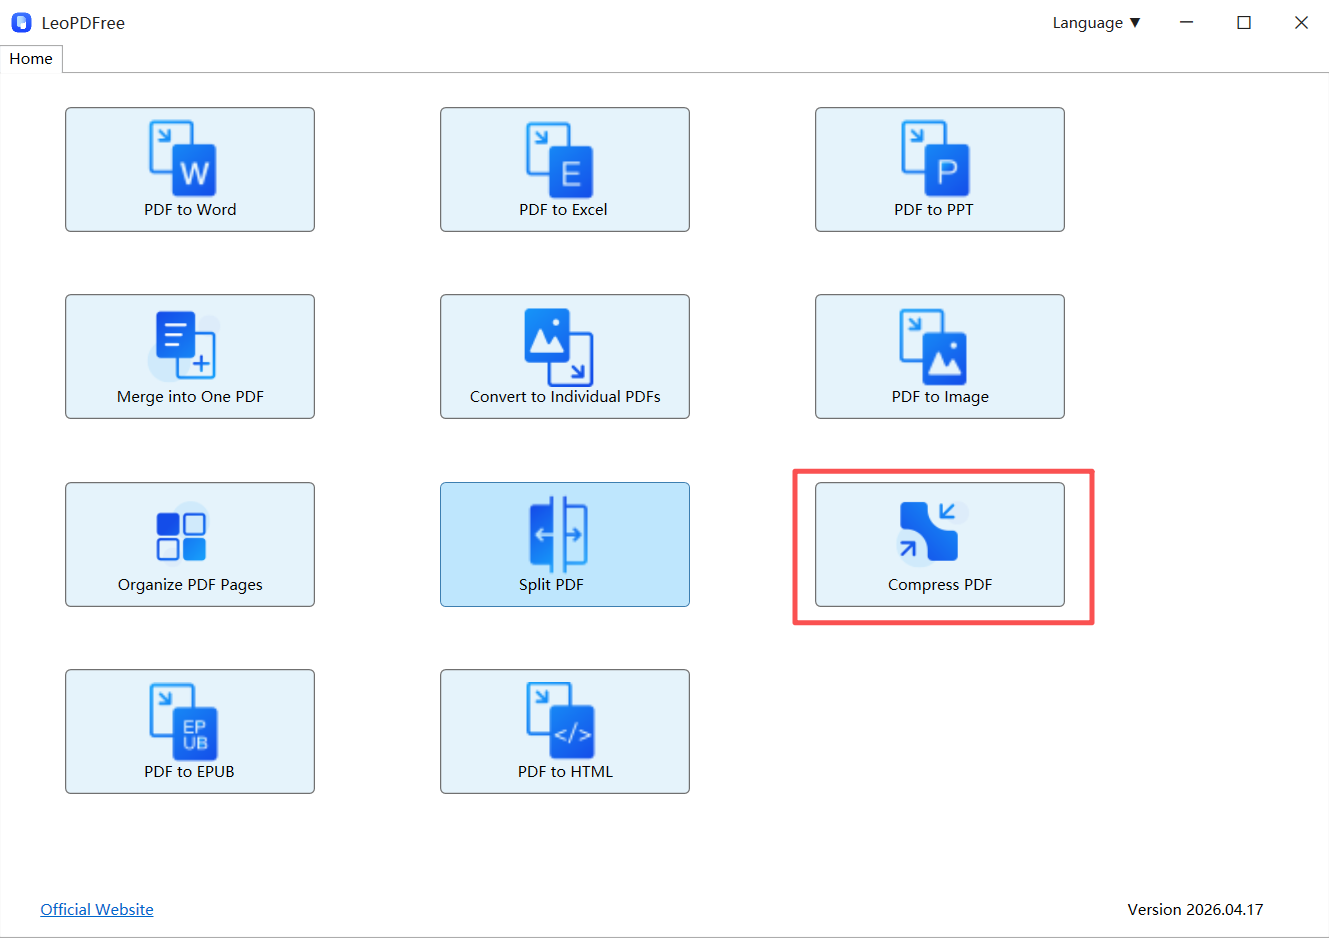
Task: Click the PDF to PPT icon
Action: [935, 158]
